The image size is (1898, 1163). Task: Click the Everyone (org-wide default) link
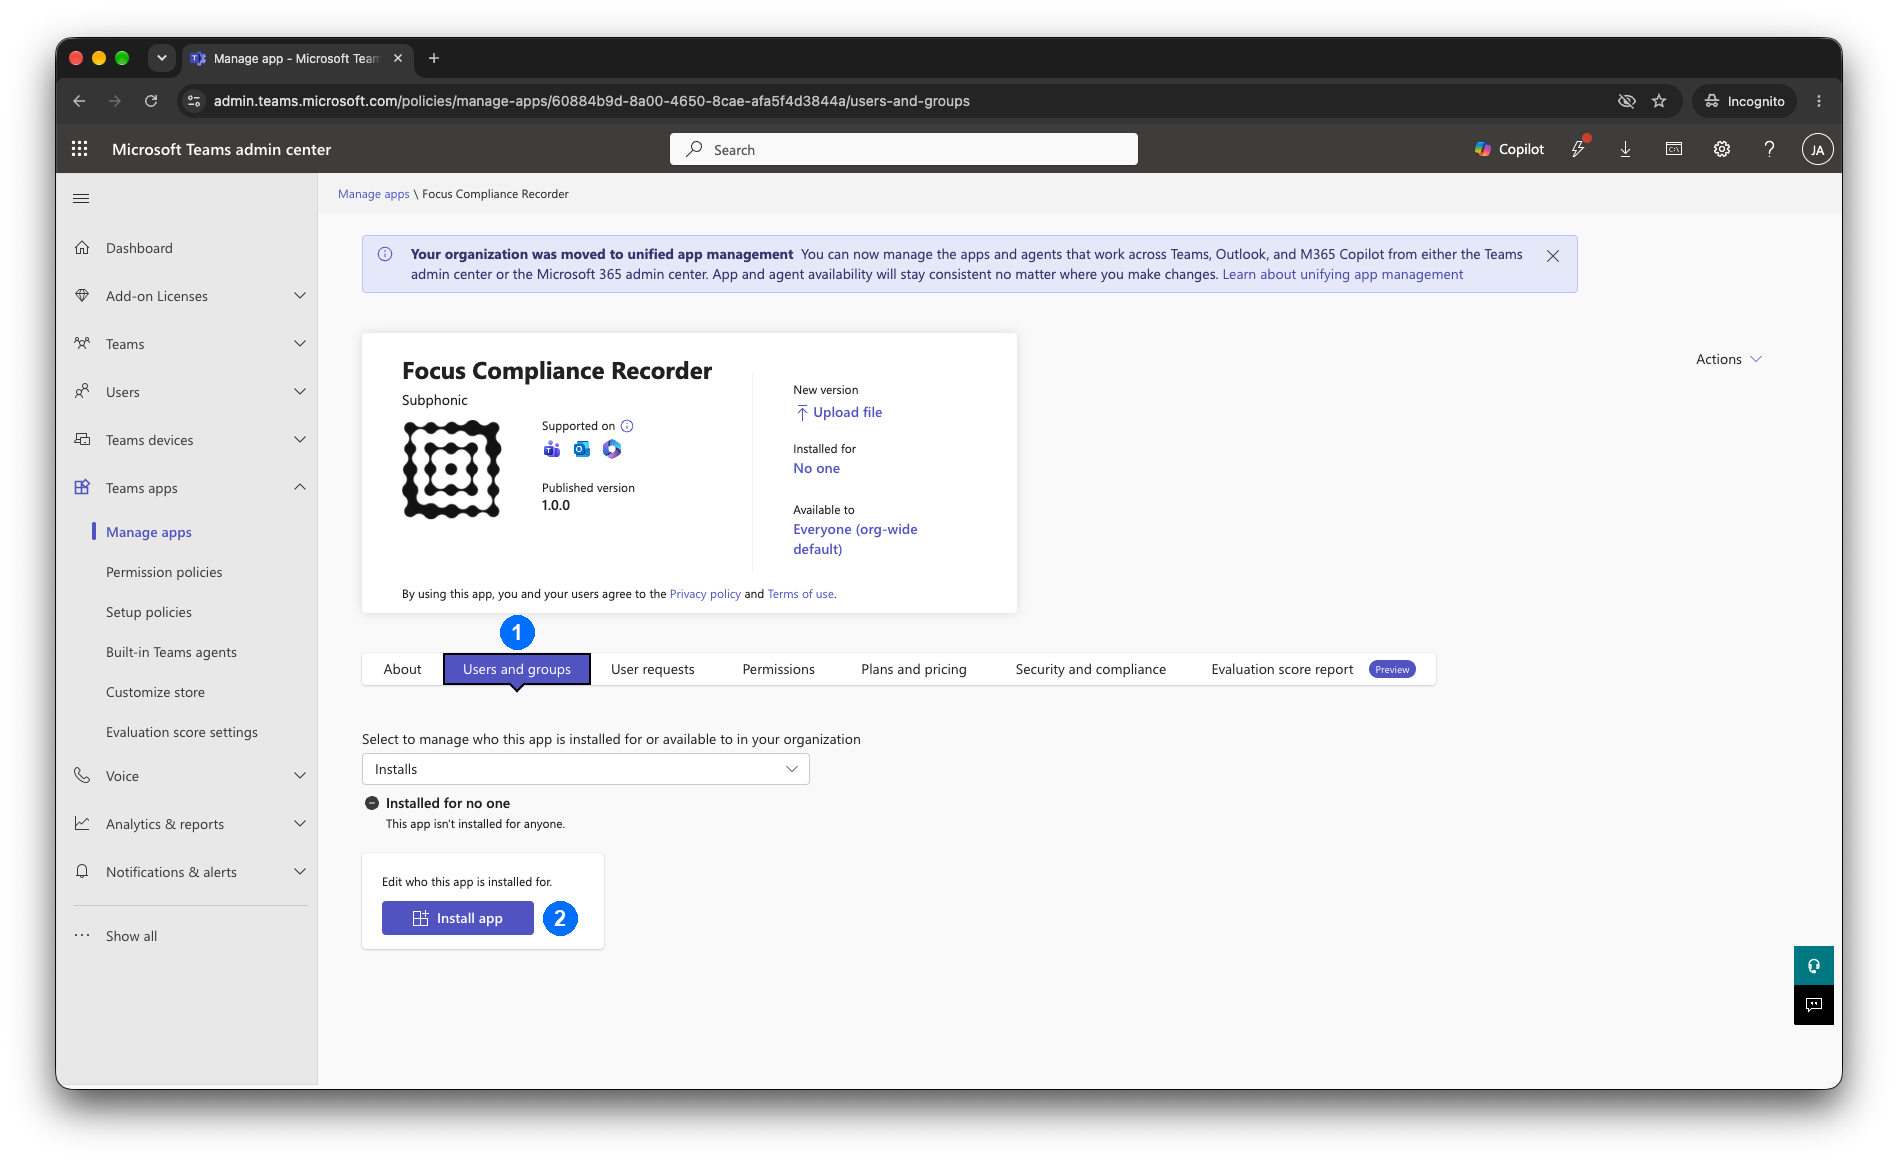click(855, 539)
